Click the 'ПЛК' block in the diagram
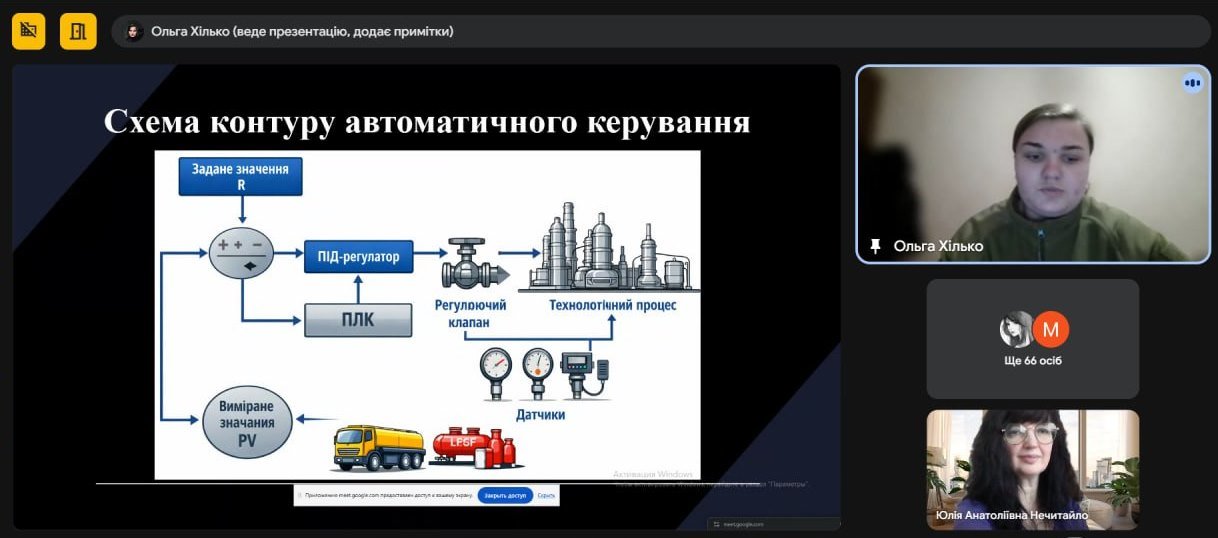1218x538 pixels. click(358, 320)
